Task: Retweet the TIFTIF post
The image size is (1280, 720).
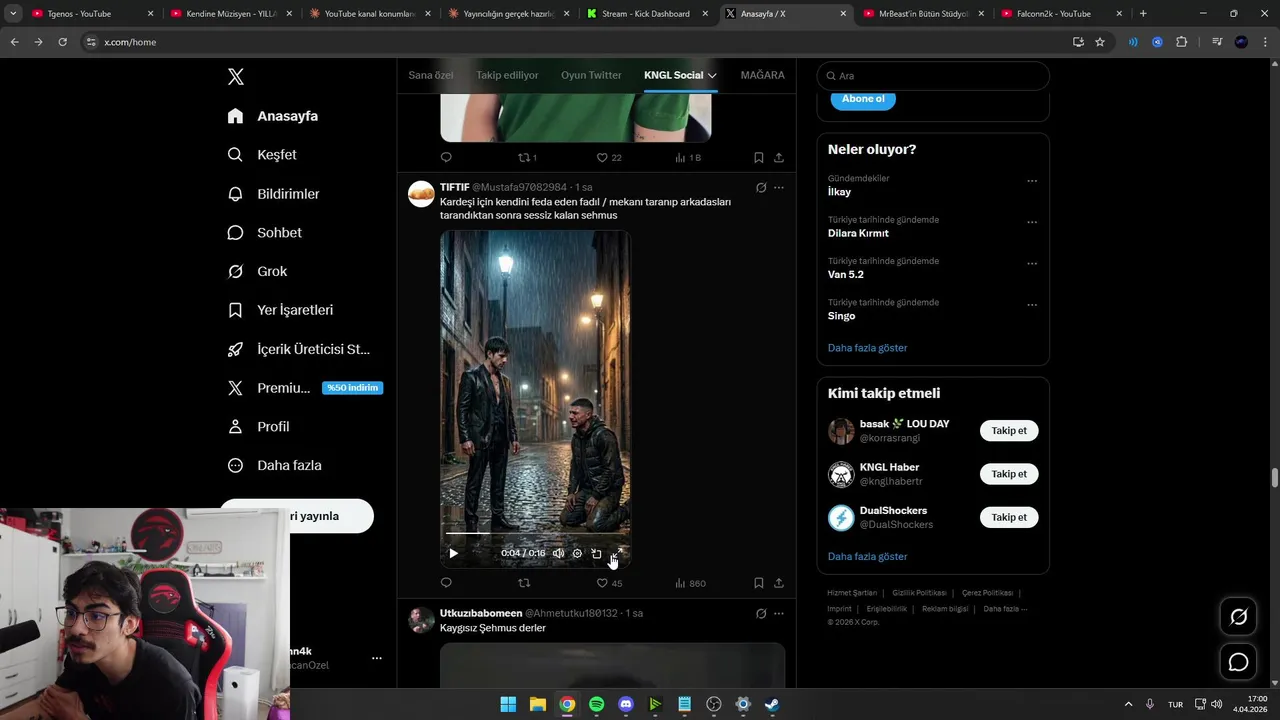Action: pyautogui.click(x=524, y=583)
